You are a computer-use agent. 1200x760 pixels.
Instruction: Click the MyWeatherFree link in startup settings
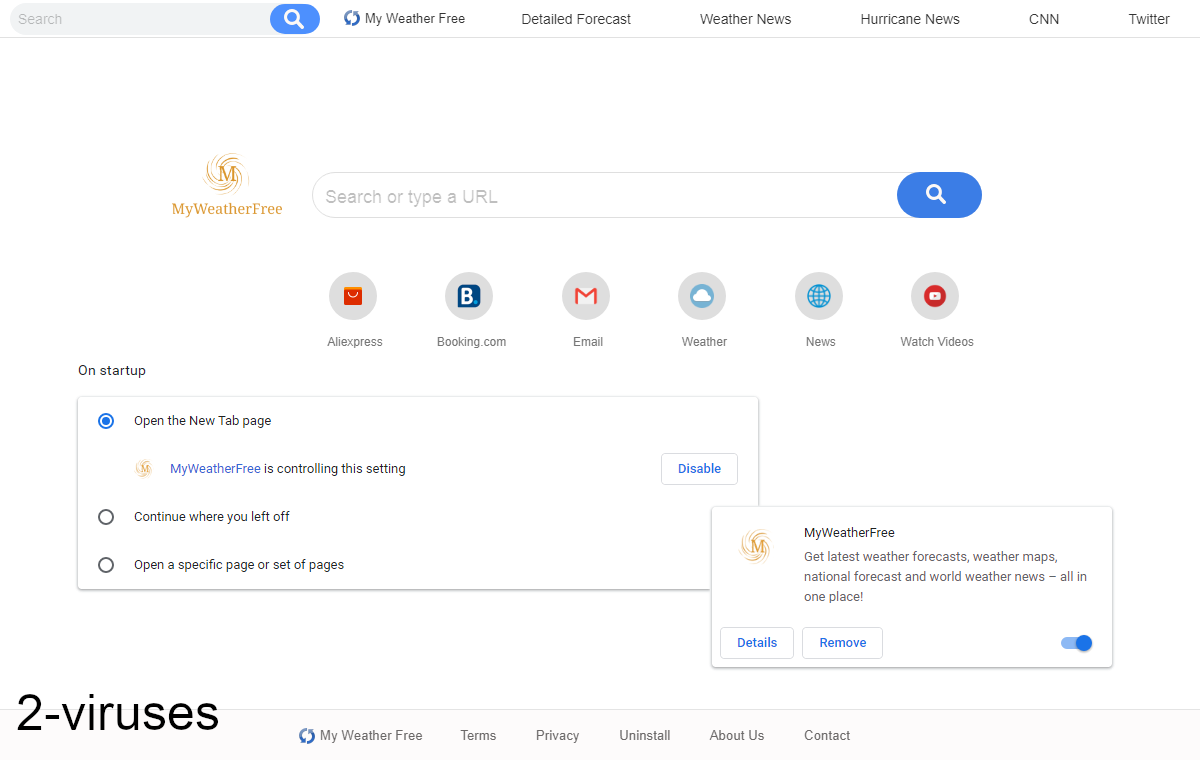click(214, 468)
